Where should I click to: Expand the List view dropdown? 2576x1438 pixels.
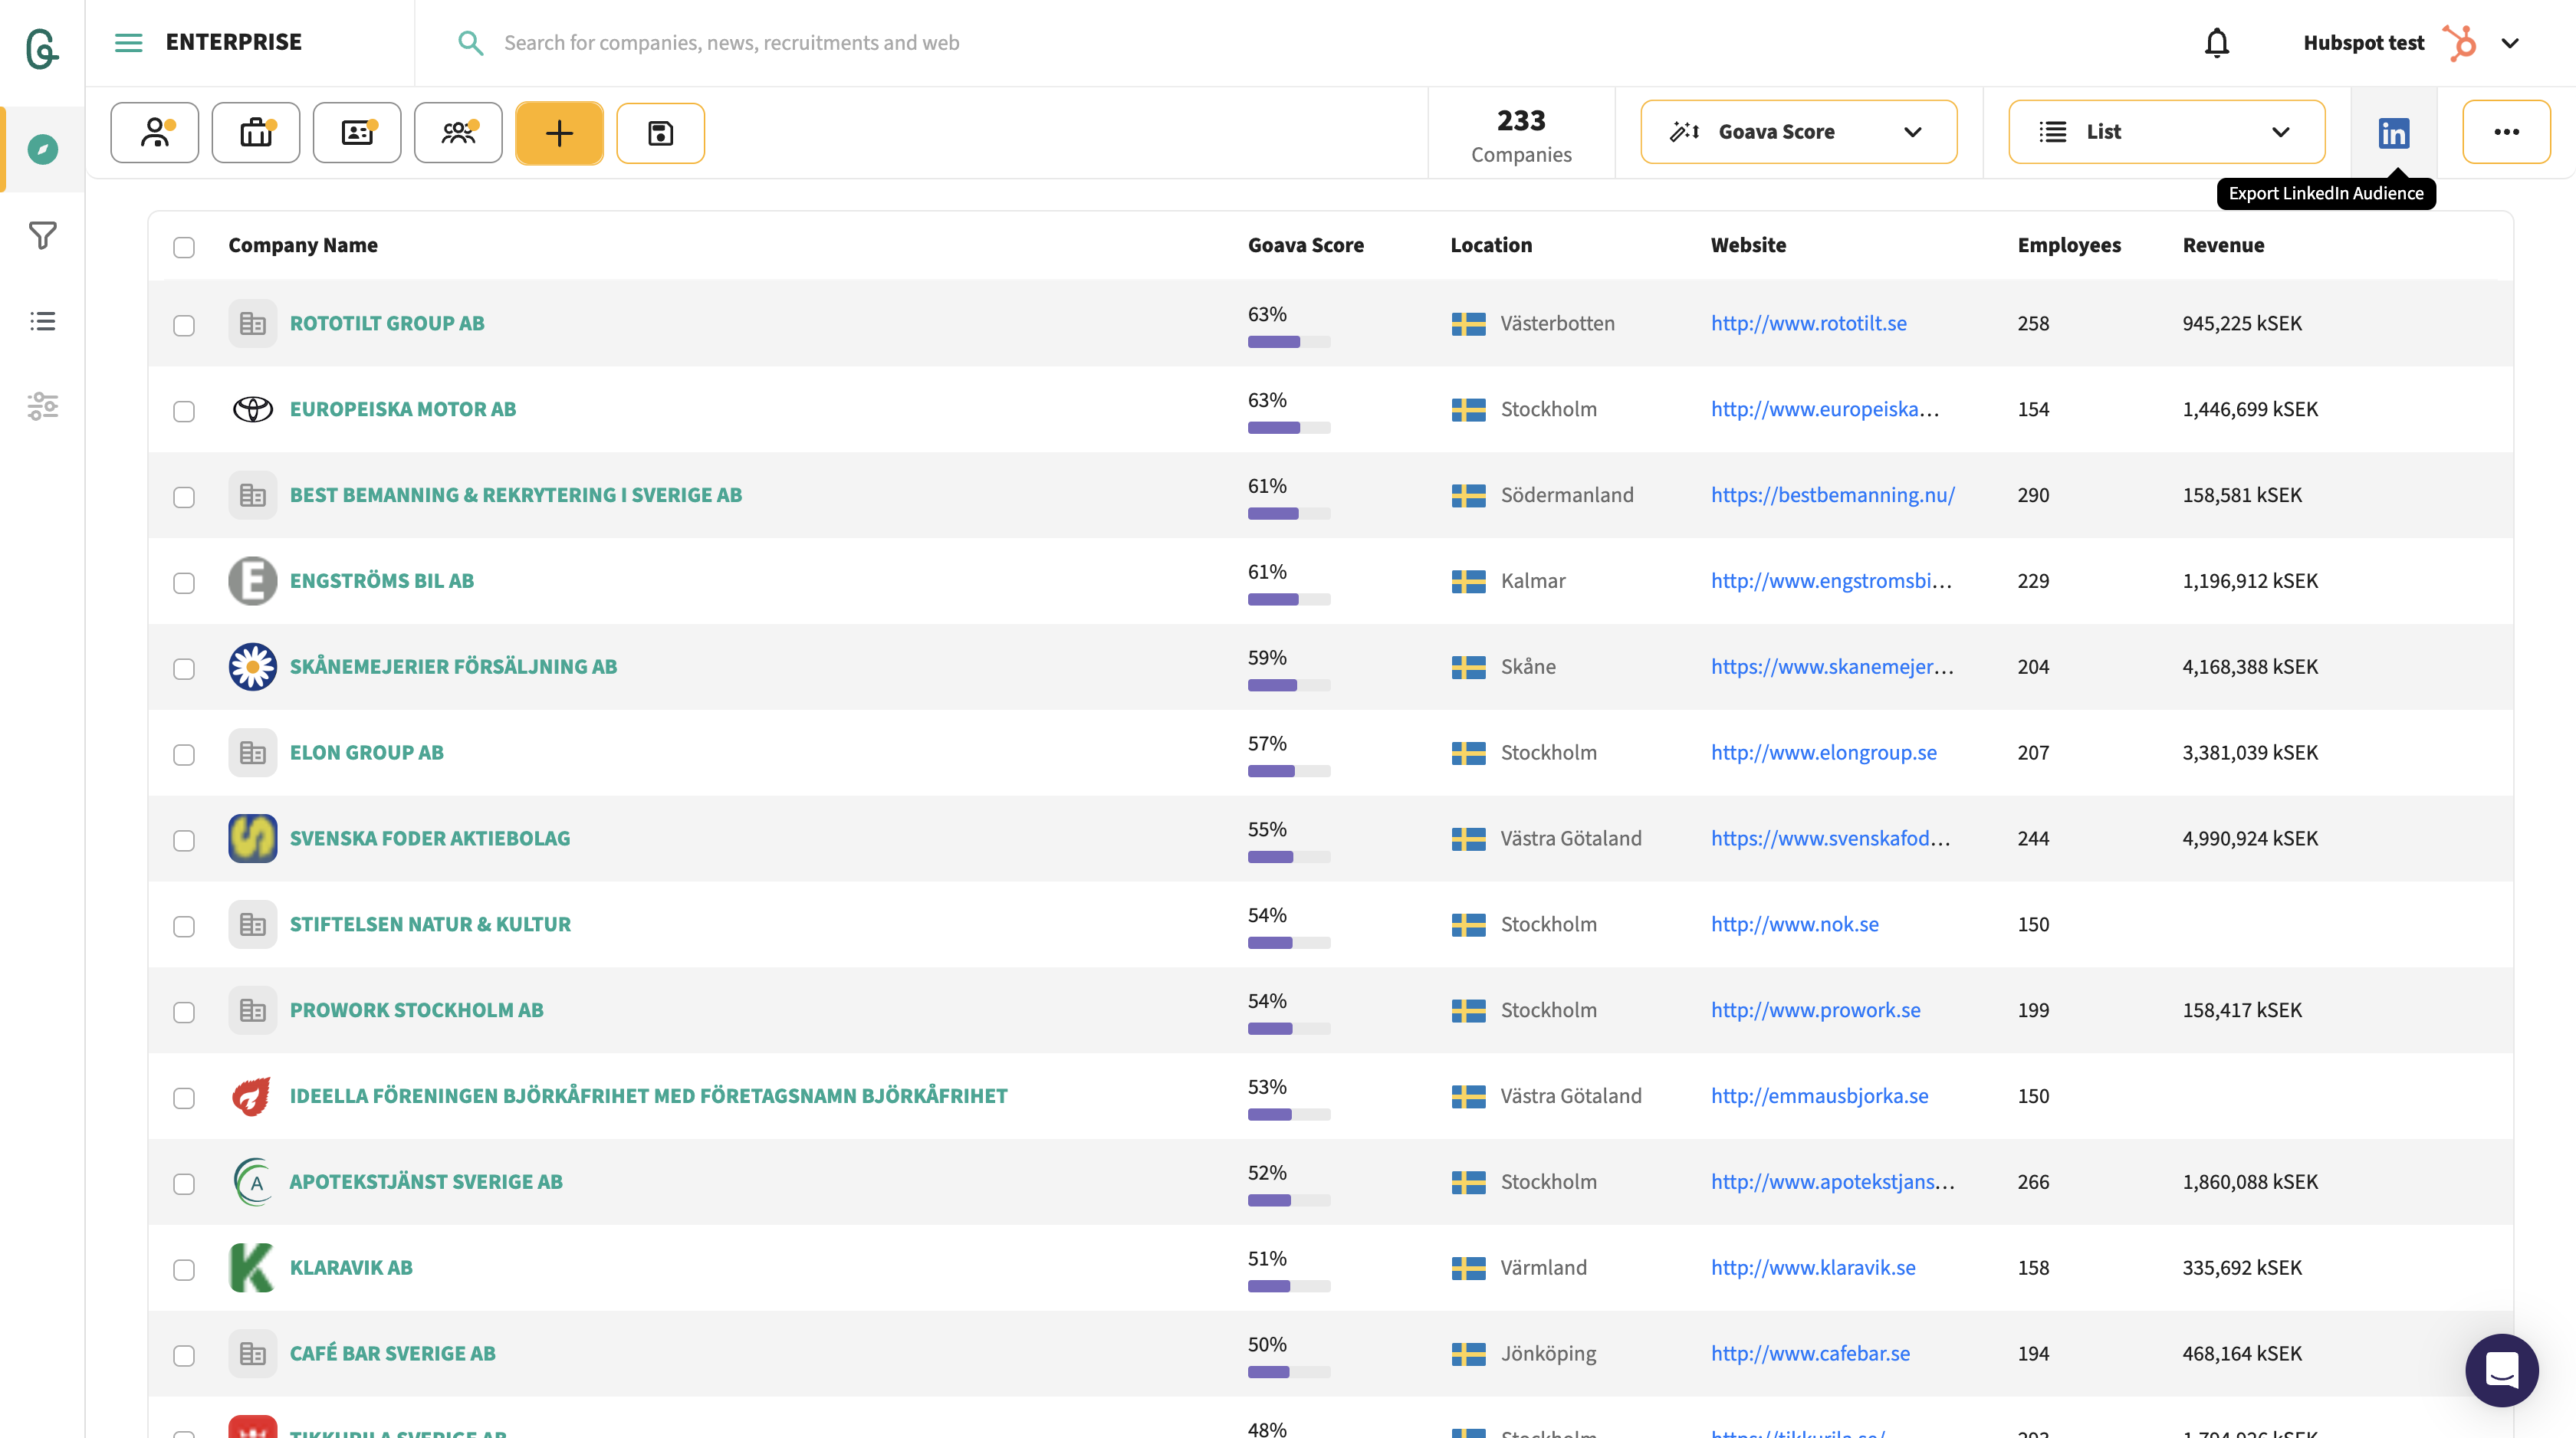point(2166,132)
